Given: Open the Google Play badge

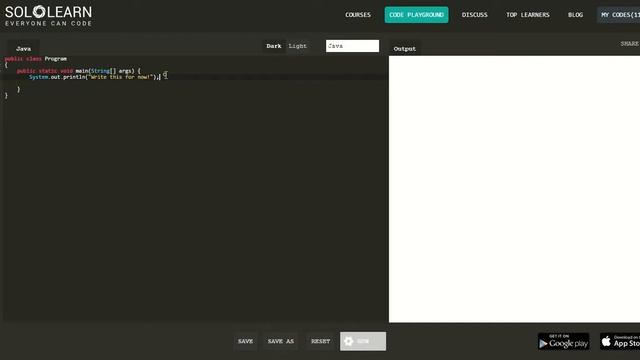Looking at the screenshot, I should pos(563,341).
